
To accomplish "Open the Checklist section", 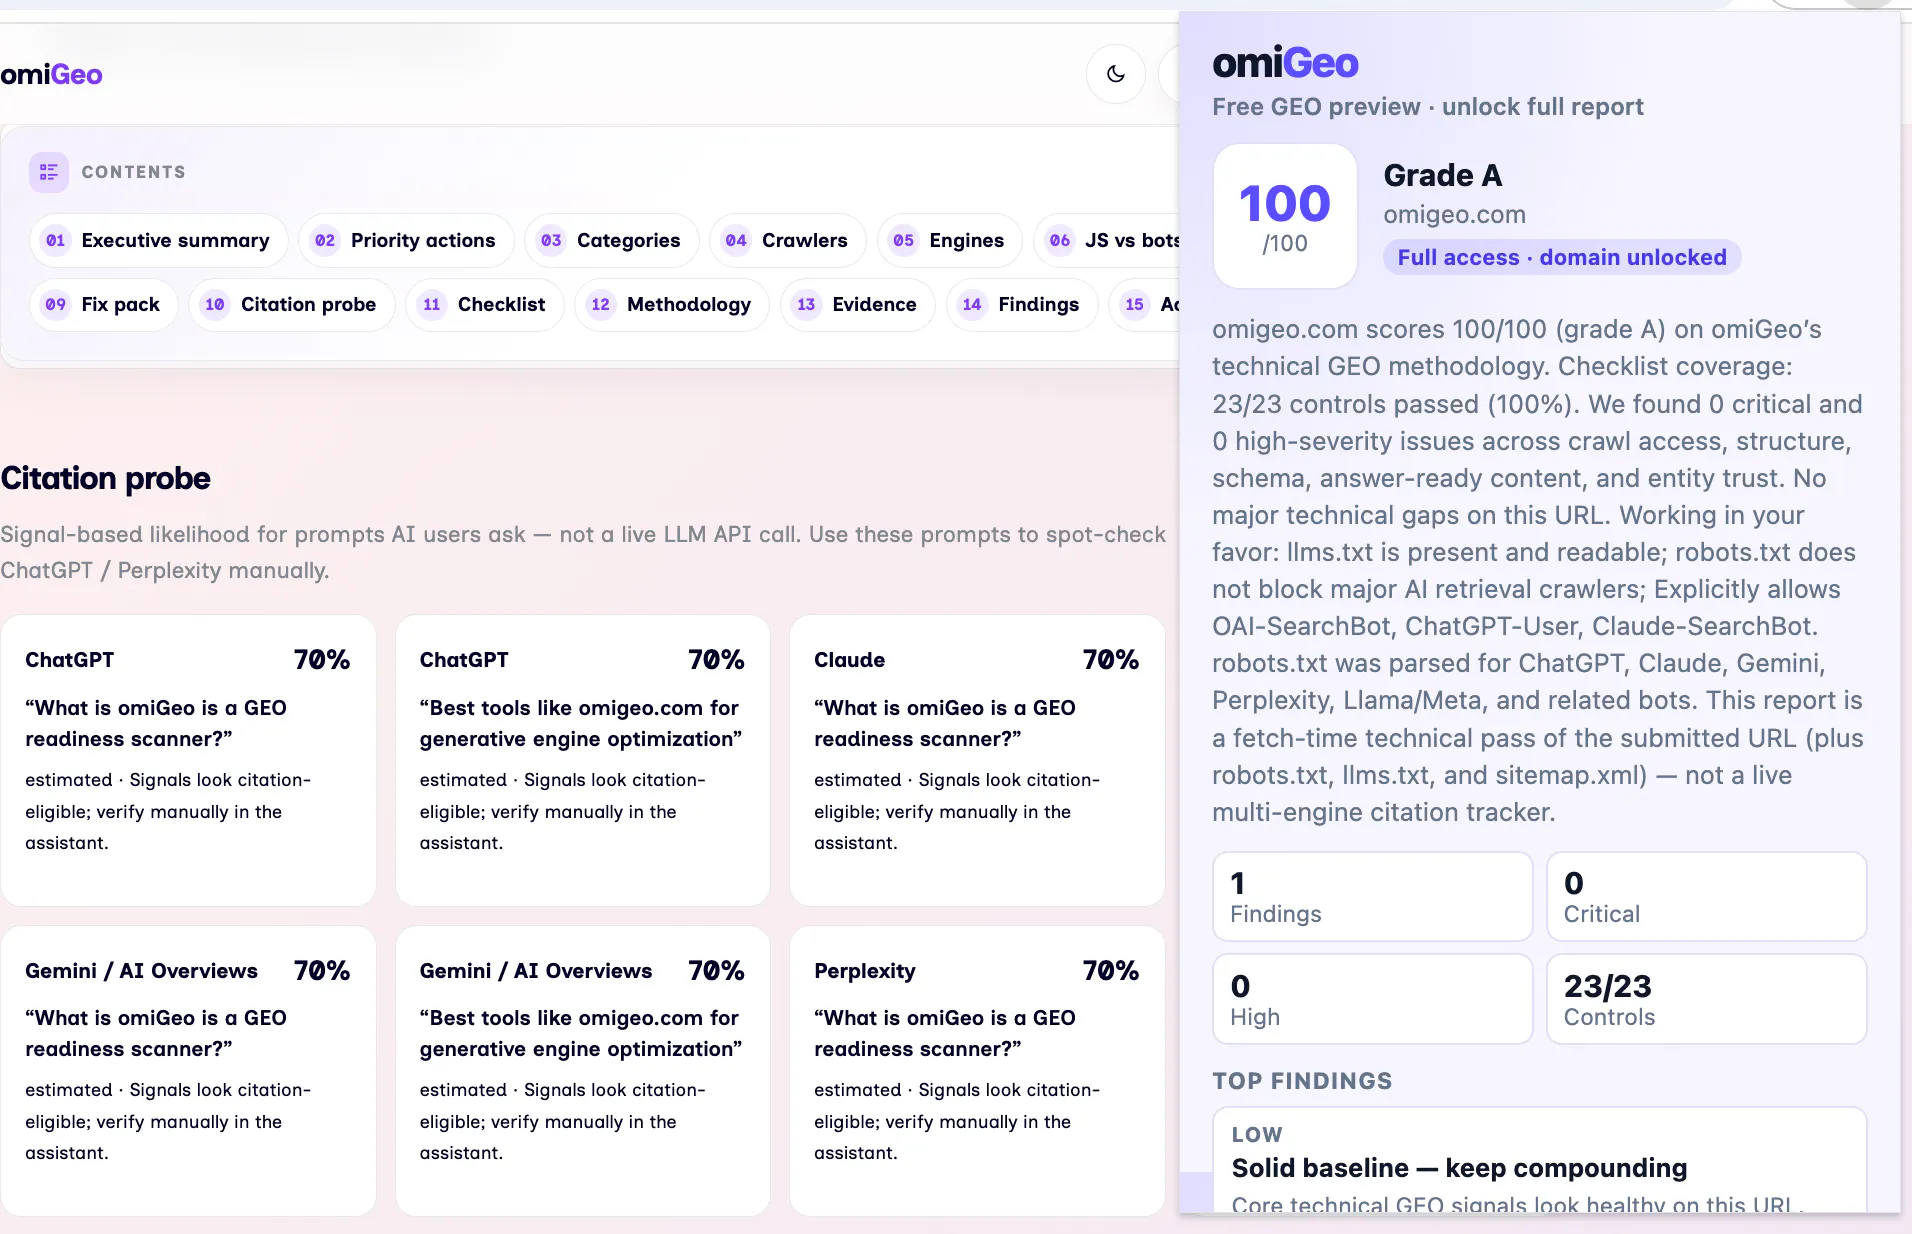I will [x=485, y=305].
